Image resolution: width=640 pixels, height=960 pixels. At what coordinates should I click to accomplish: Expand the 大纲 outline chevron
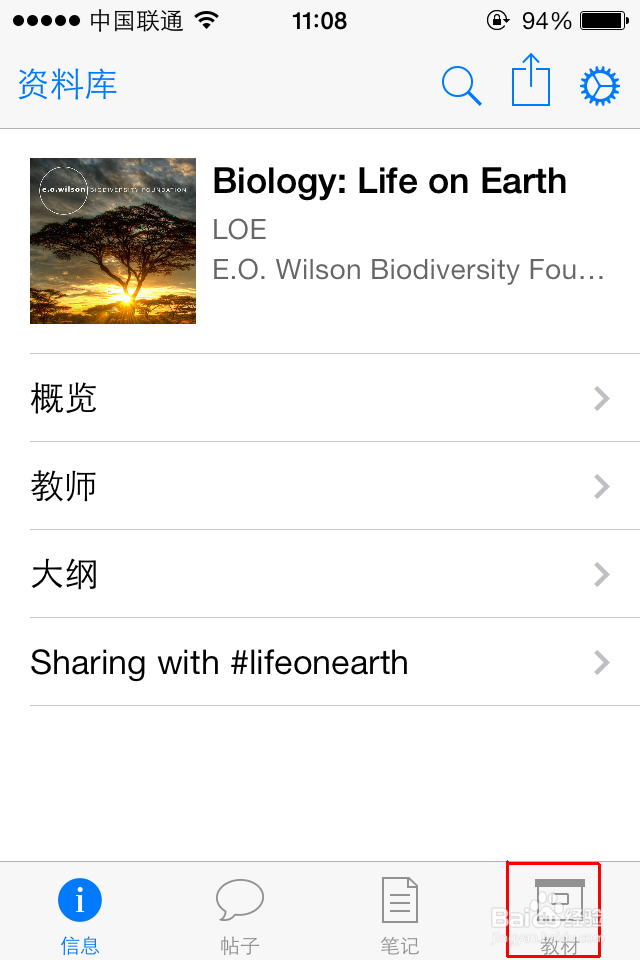click(601, 575)
